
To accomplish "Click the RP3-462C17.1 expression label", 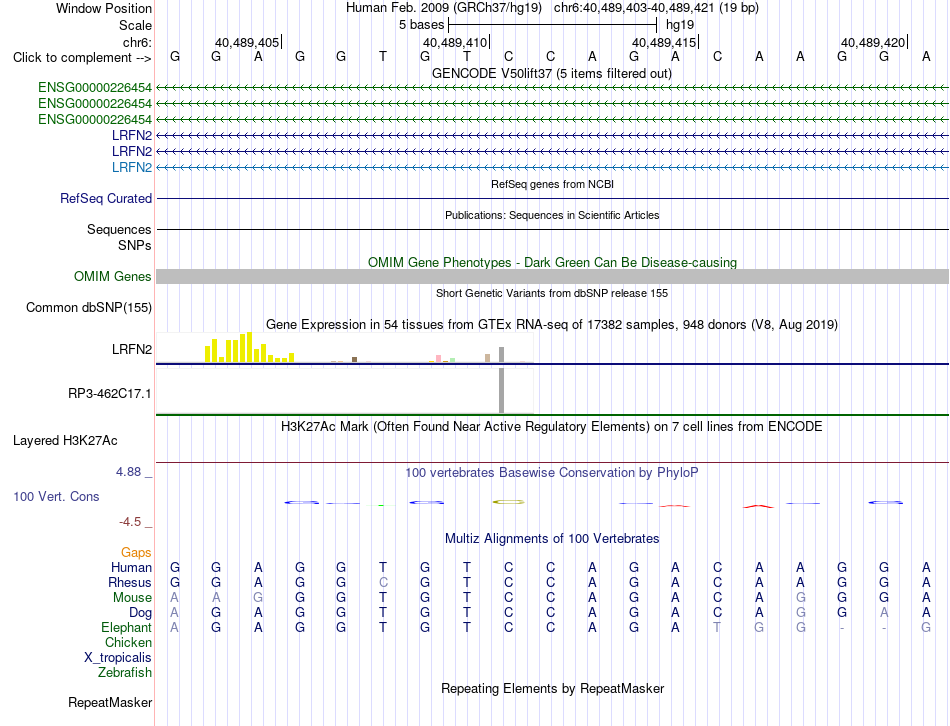I will click(110, 393).
